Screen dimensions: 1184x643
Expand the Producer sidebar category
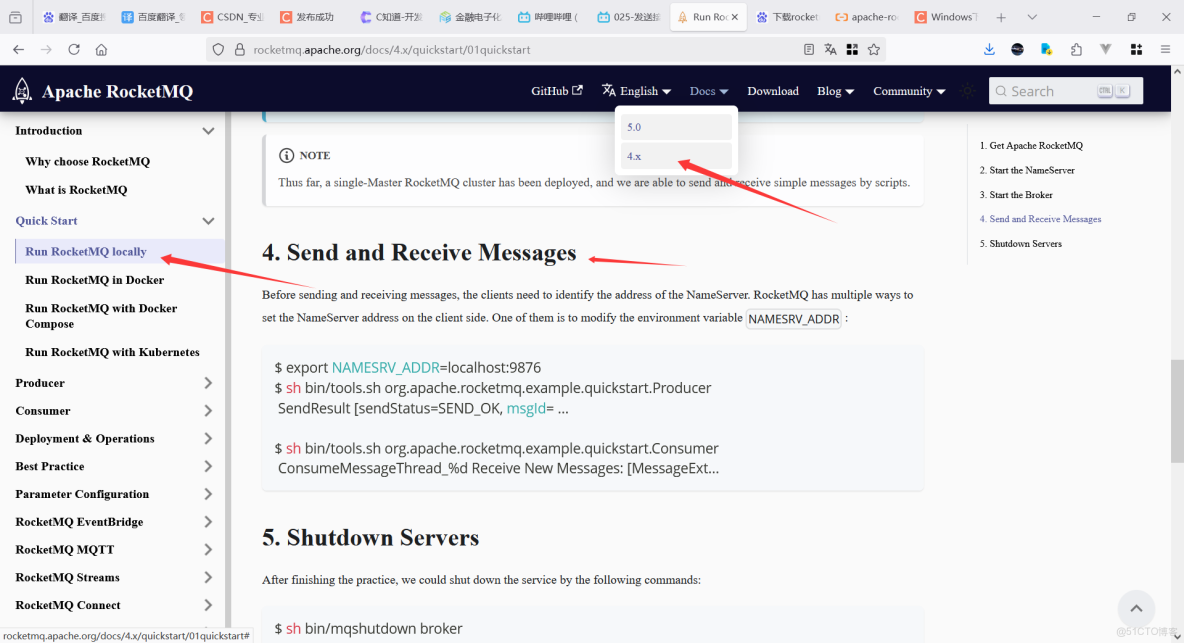208,383
